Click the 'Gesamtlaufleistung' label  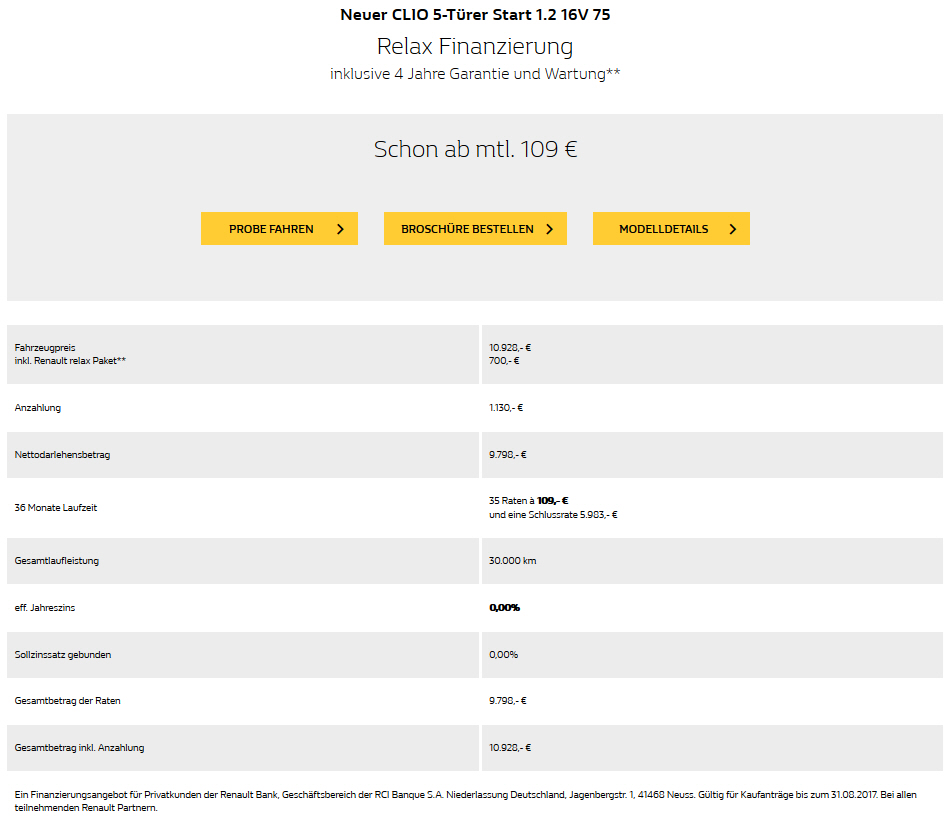pyautogui.click(x=57, y=561)
